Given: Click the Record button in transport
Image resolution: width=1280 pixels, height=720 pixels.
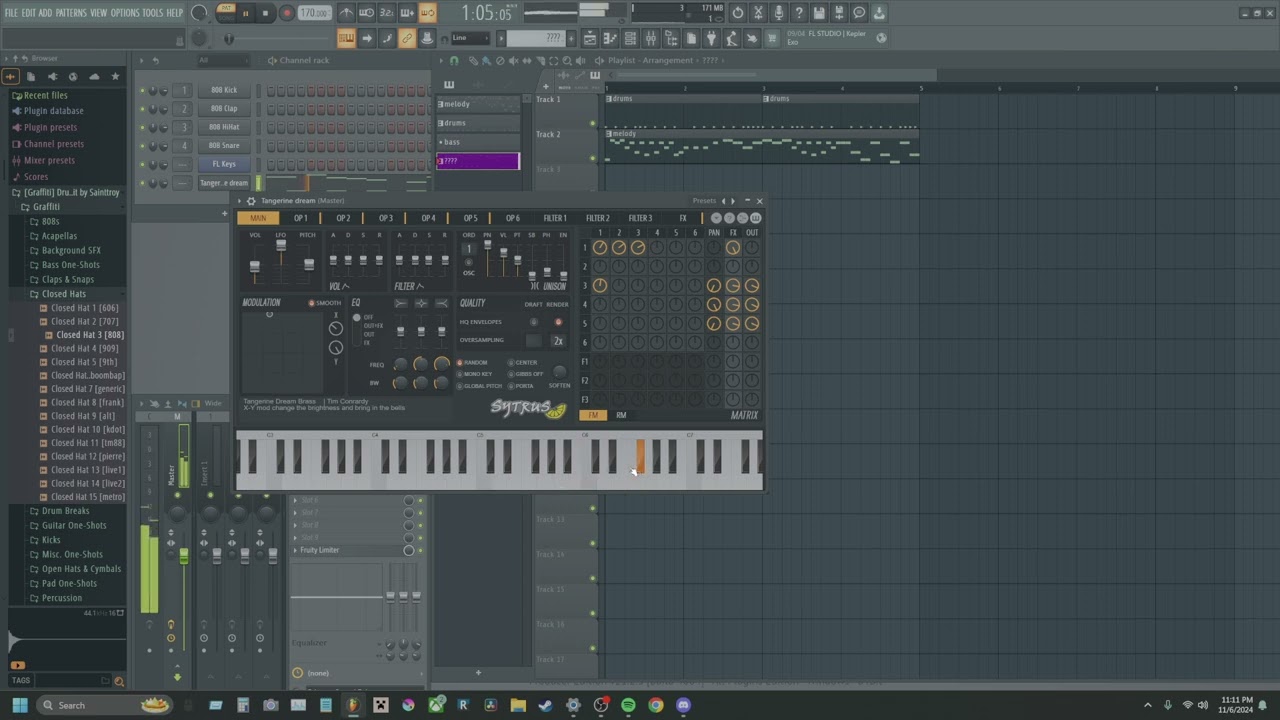Looking at the screenshot, I should click(x=287, y=13).
